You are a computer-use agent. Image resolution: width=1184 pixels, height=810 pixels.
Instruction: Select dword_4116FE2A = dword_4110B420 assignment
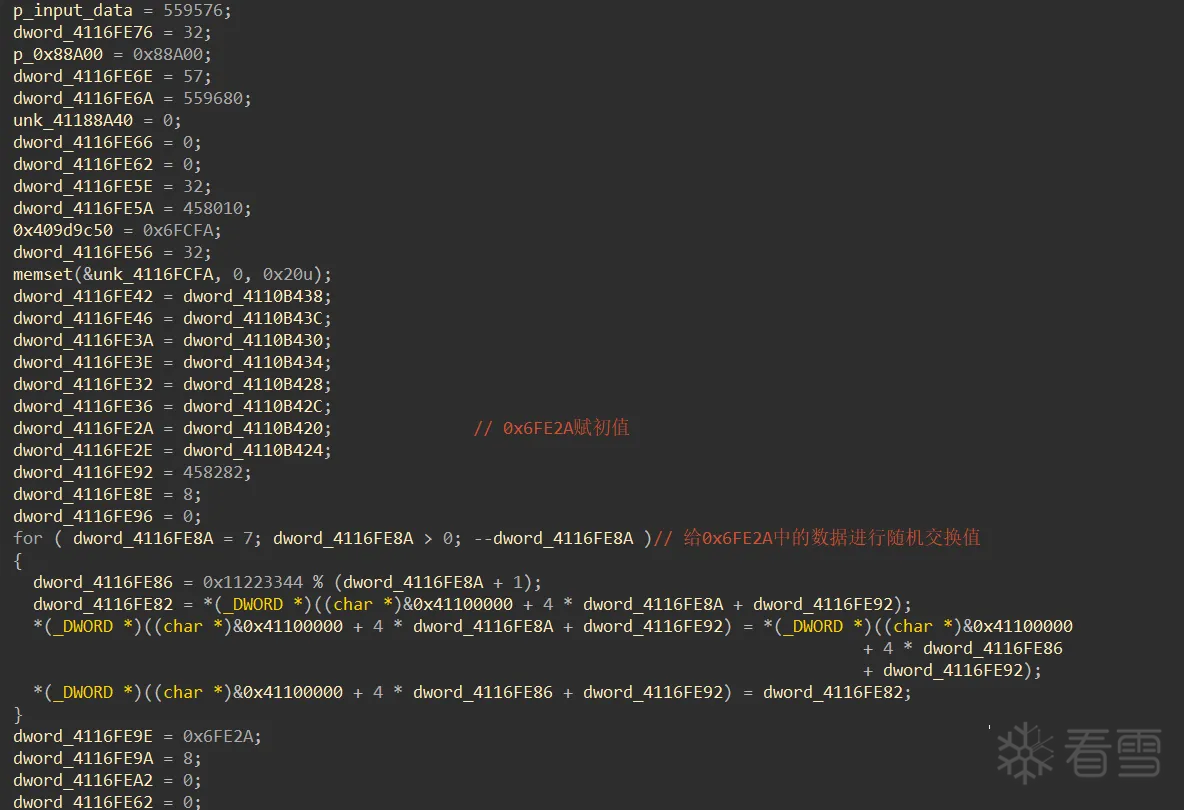(x=172, y=428)
